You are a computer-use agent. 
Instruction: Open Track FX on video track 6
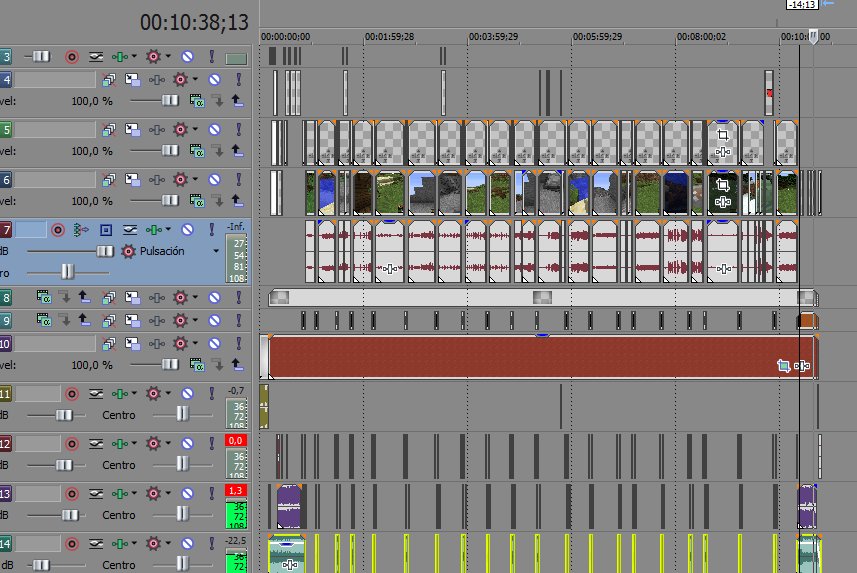pyautogui.click(x=157, y=179)
